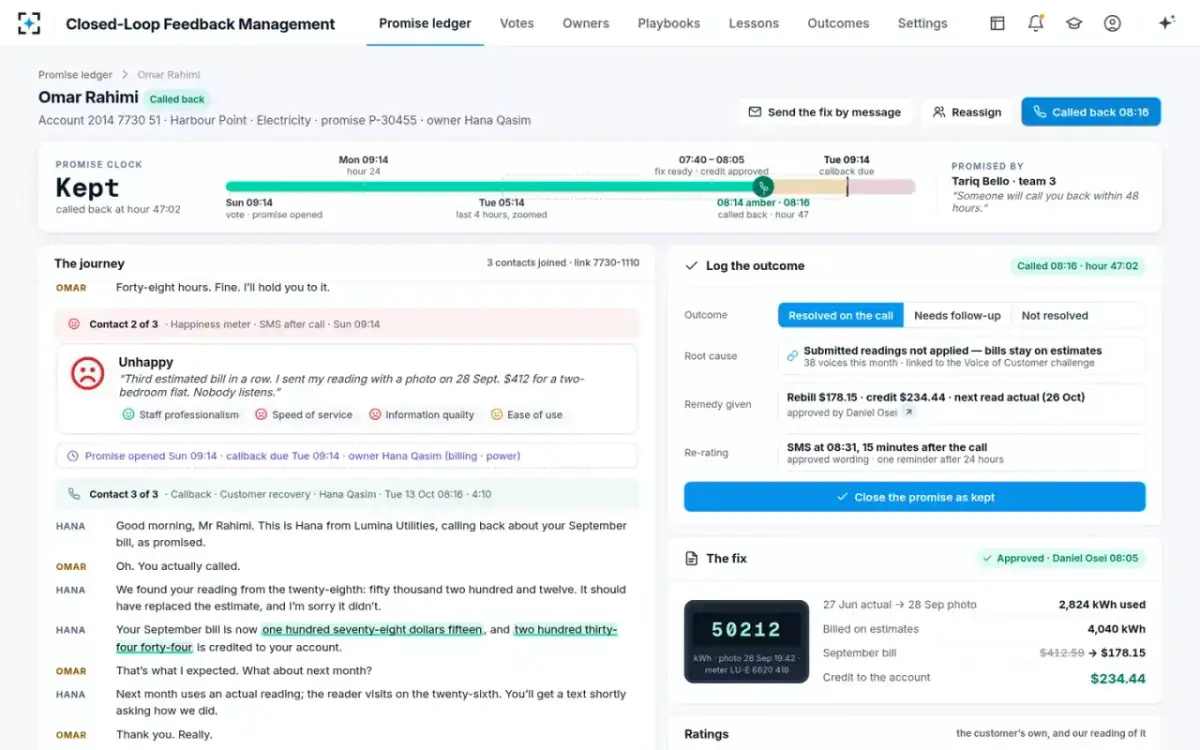Click the 2,824 kWh used value
Viewport: 1200px width, 750px height.
pos(1102,605)
